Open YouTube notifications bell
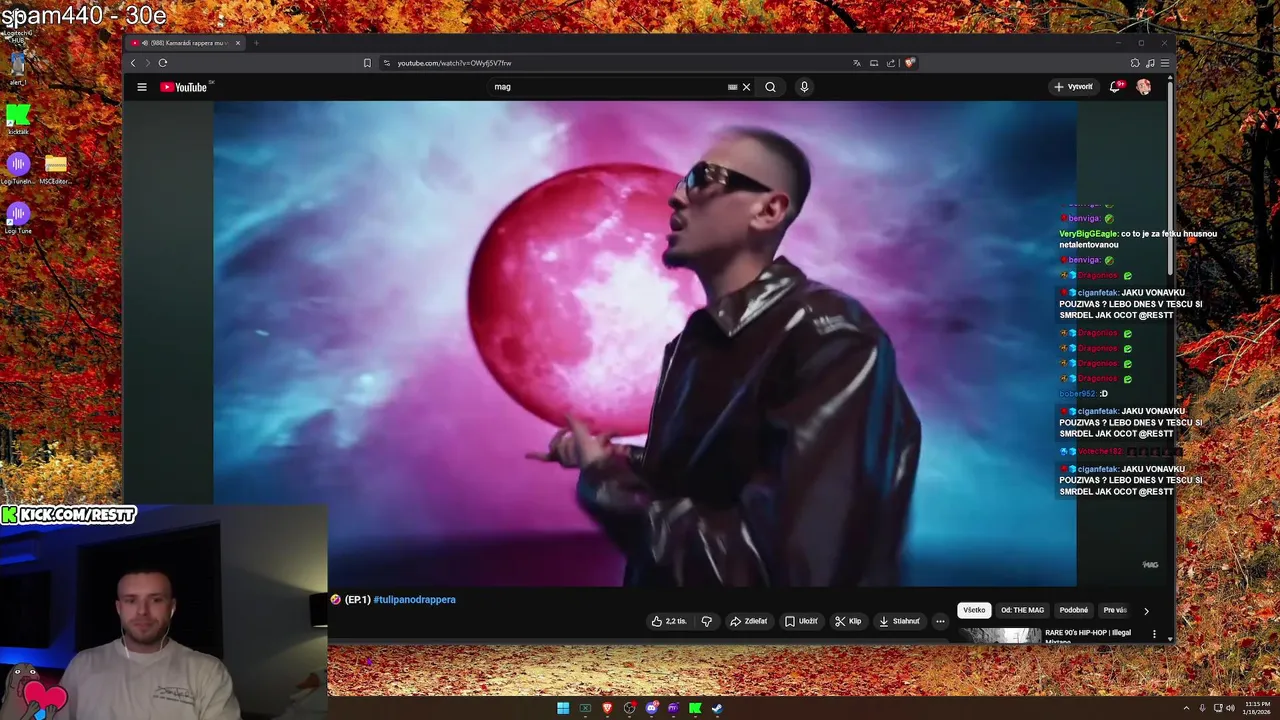 [1115, 87]
